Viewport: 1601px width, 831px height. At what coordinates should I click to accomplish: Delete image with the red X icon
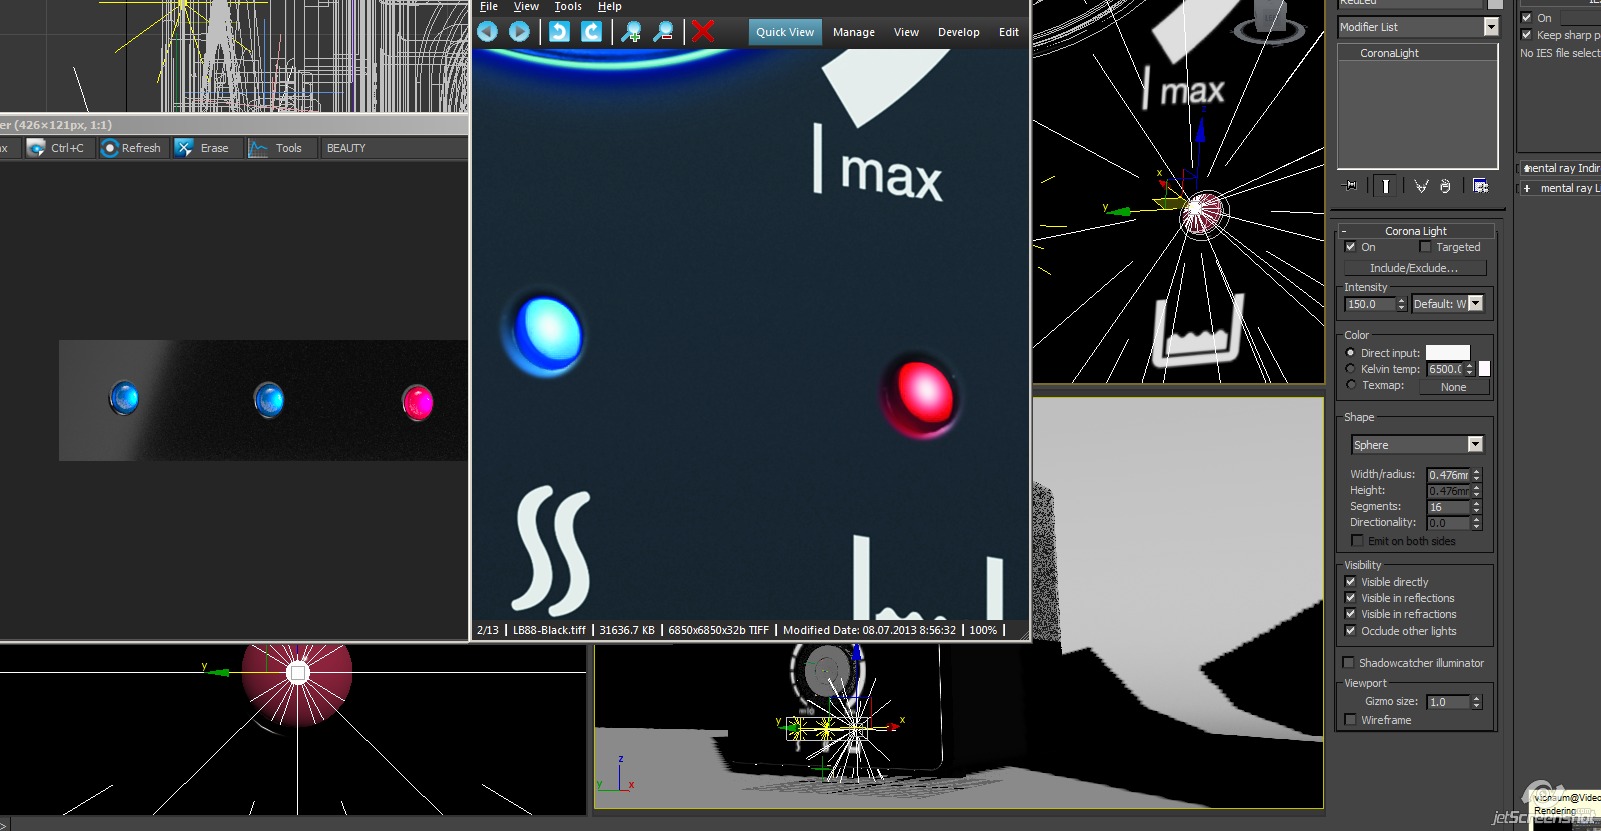pos(703,32)
